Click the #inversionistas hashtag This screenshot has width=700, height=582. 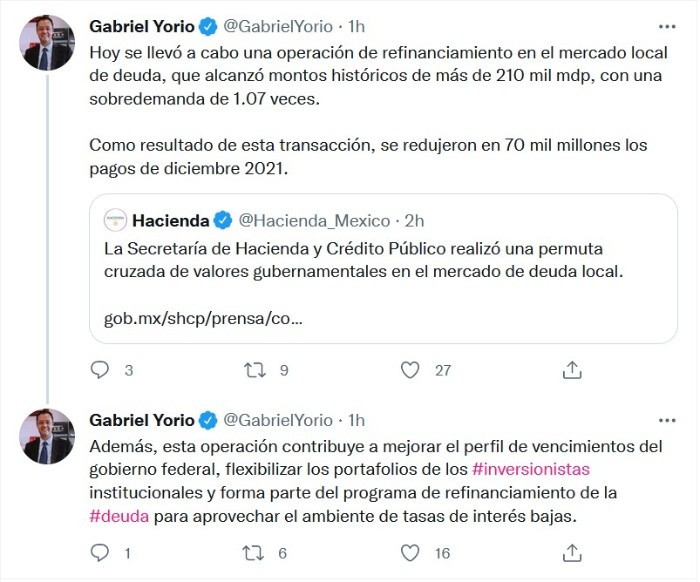click(531, 468)
